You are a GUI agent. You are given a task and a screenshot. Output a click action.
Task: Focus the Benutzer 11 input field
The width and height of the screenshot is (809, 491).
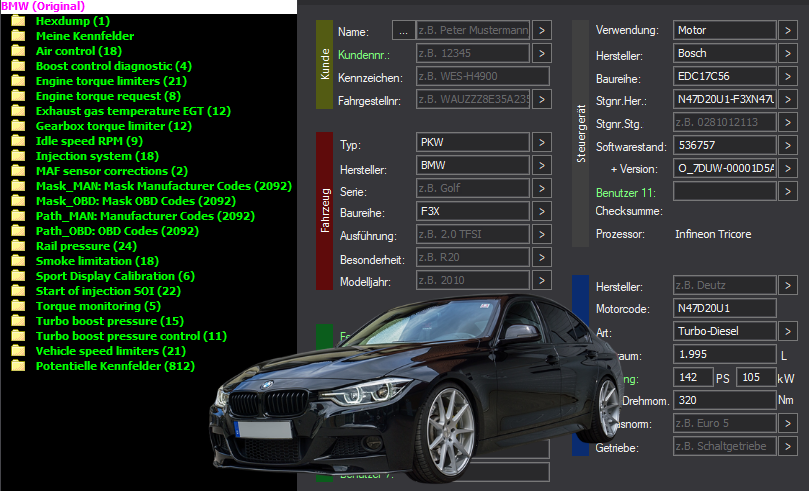(725, 192)
